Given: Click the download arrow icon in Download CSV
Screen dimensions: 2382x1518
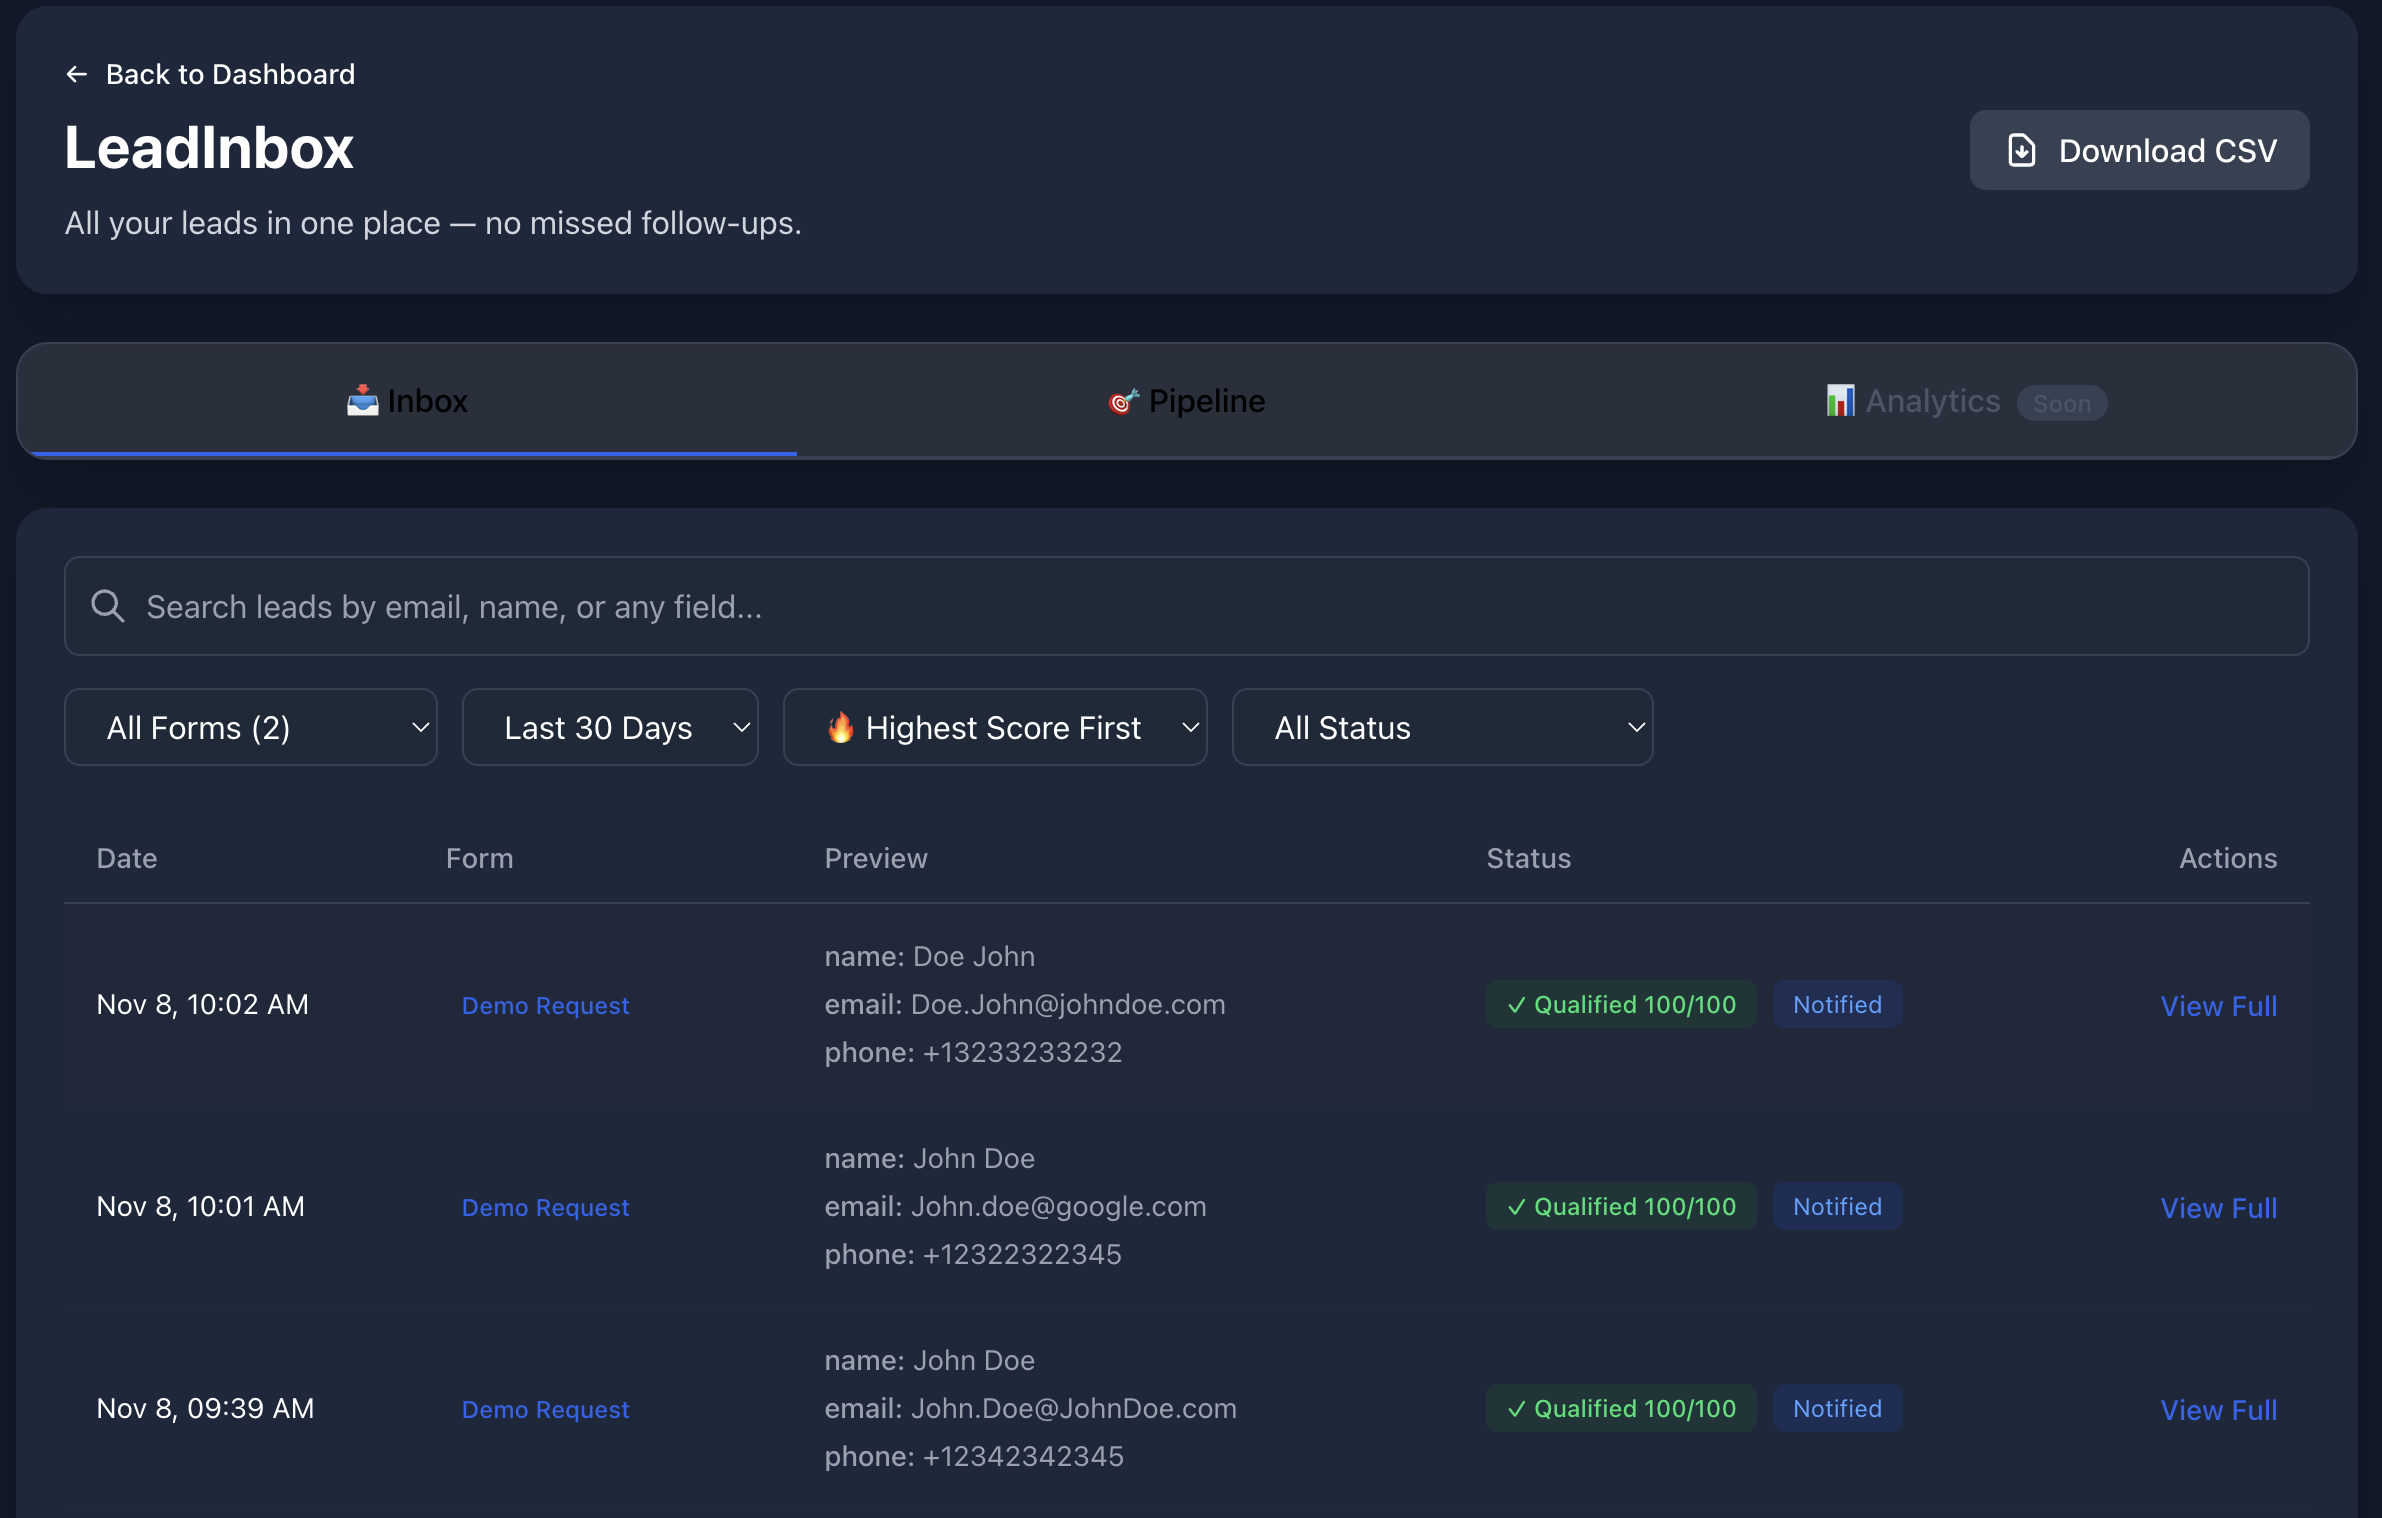Looking at the screenshot, I should pos(2022,149).
